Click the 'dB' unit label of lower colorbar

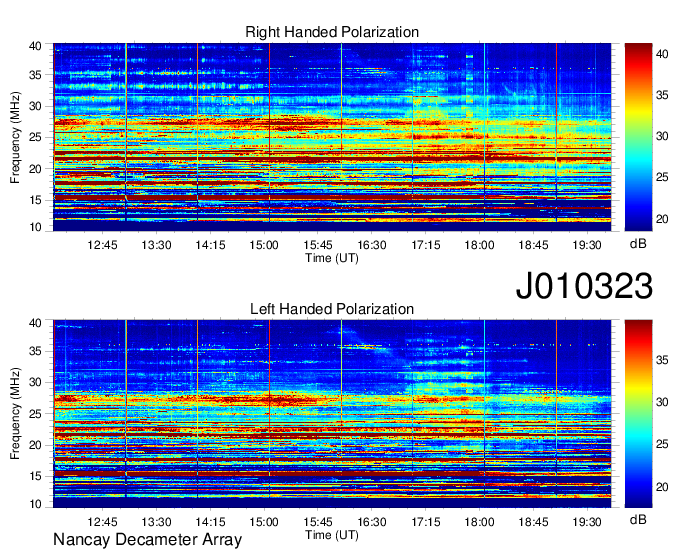point(638,519)
